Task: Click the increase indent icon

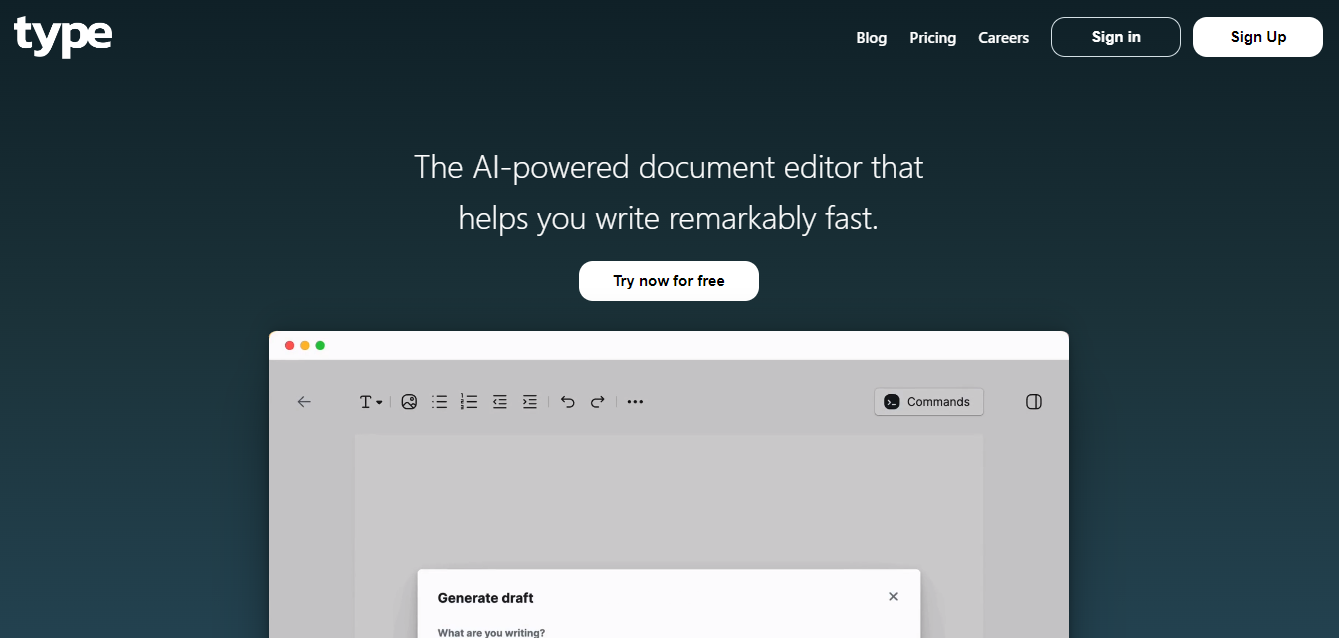Action: click(530, 402)
